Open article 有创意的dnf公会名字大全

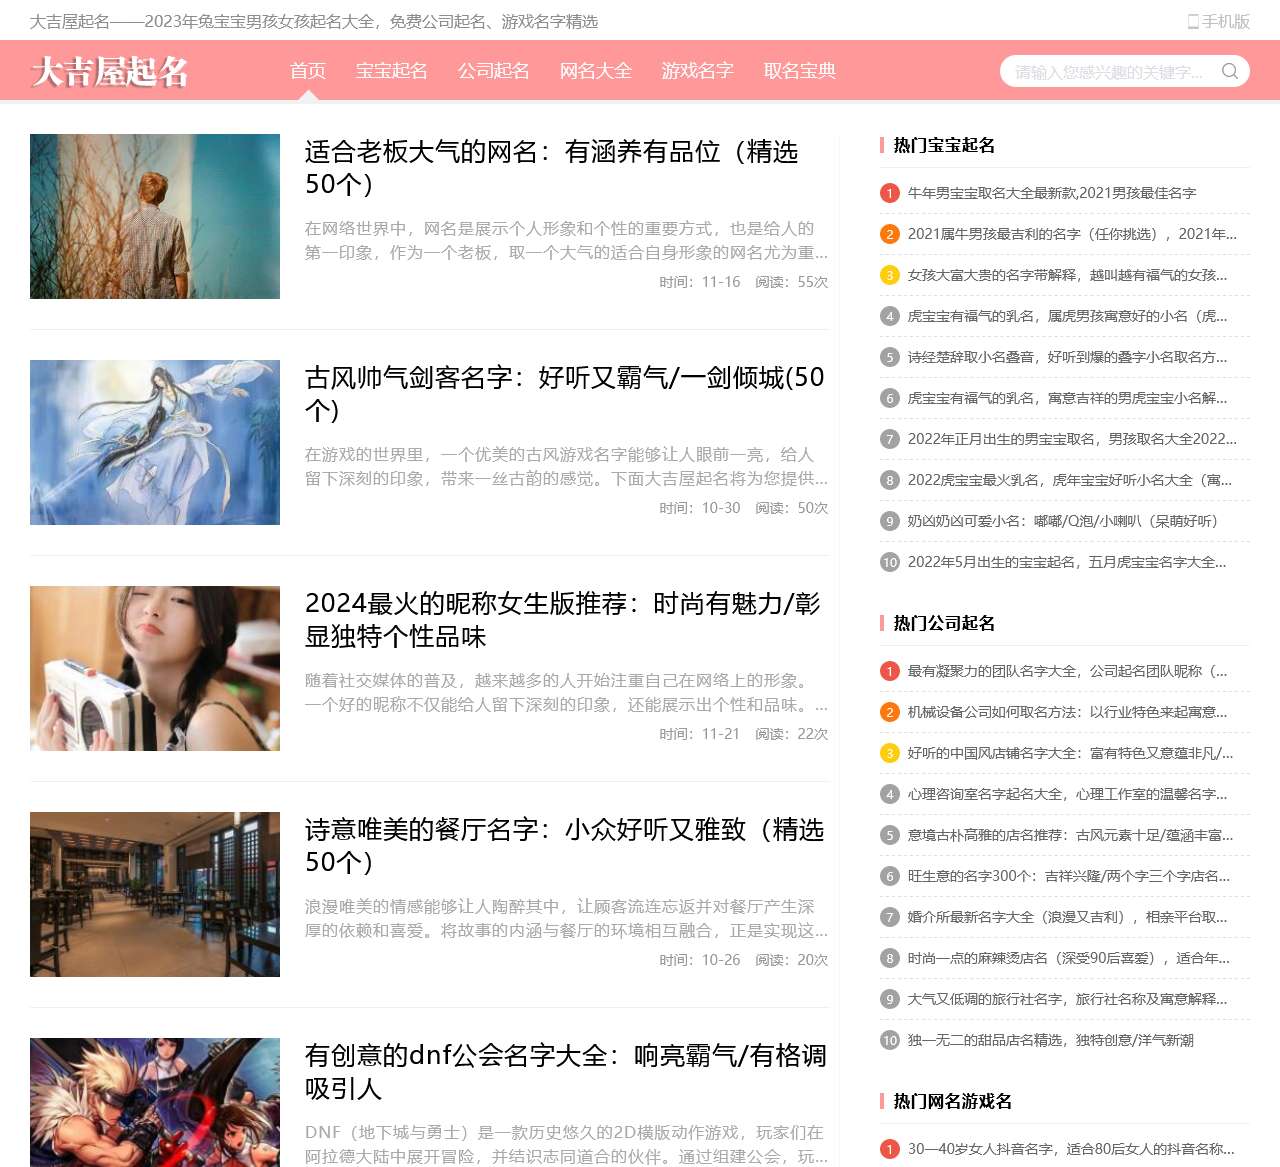(x=566, y=1072)
